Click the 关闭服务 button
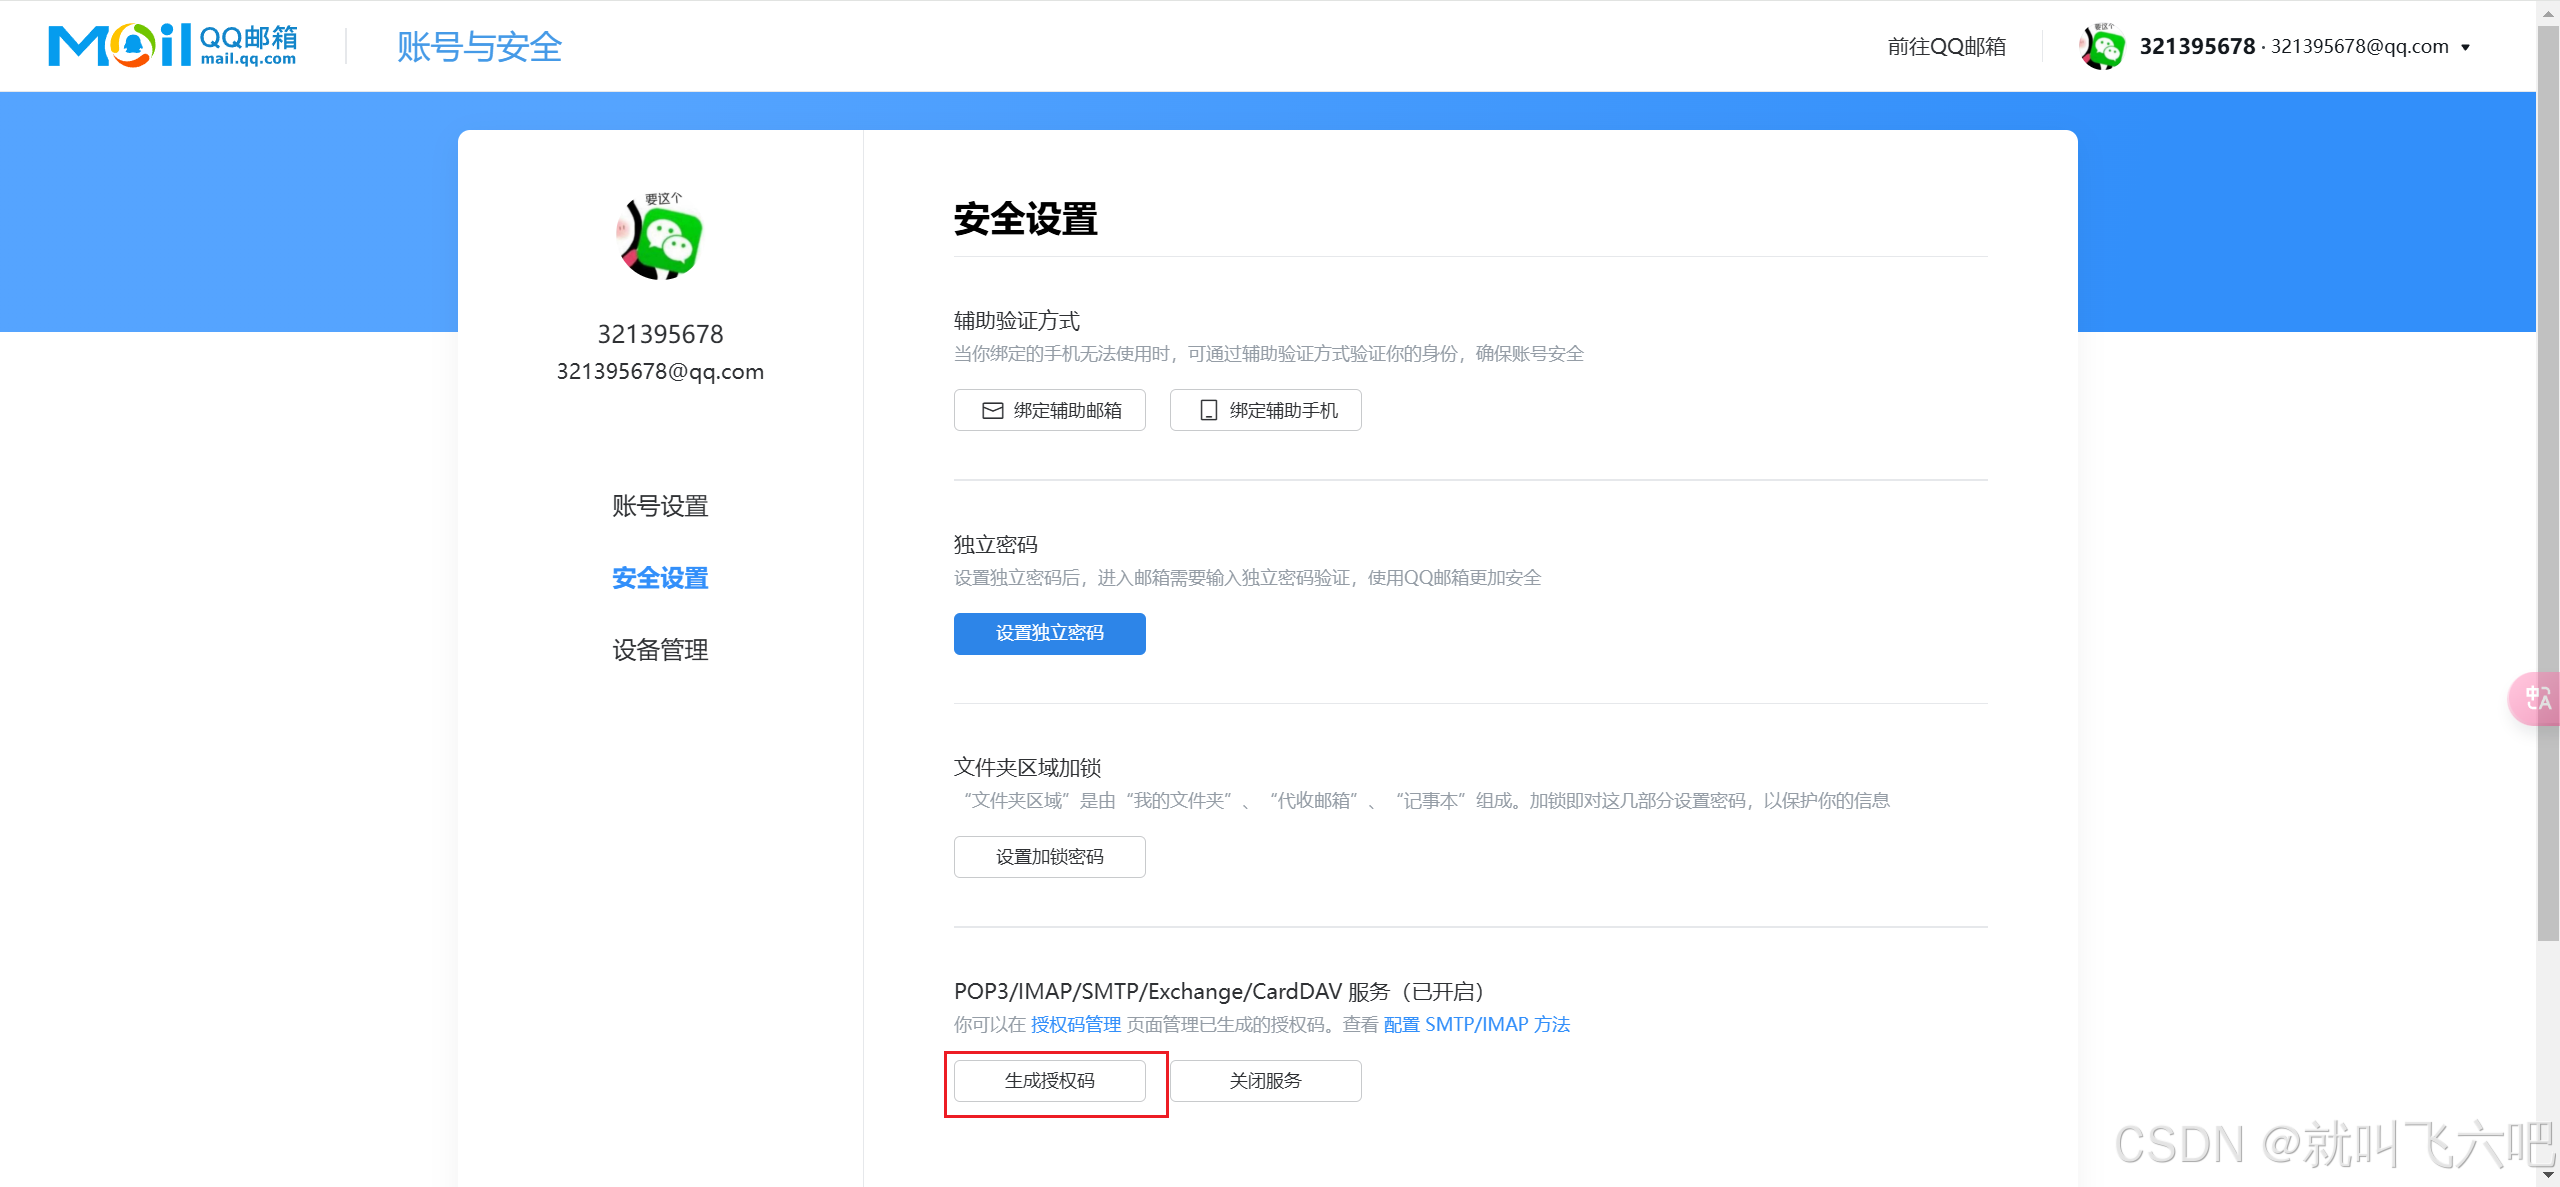The image size is (2560, 1187). point(1265,1081)
